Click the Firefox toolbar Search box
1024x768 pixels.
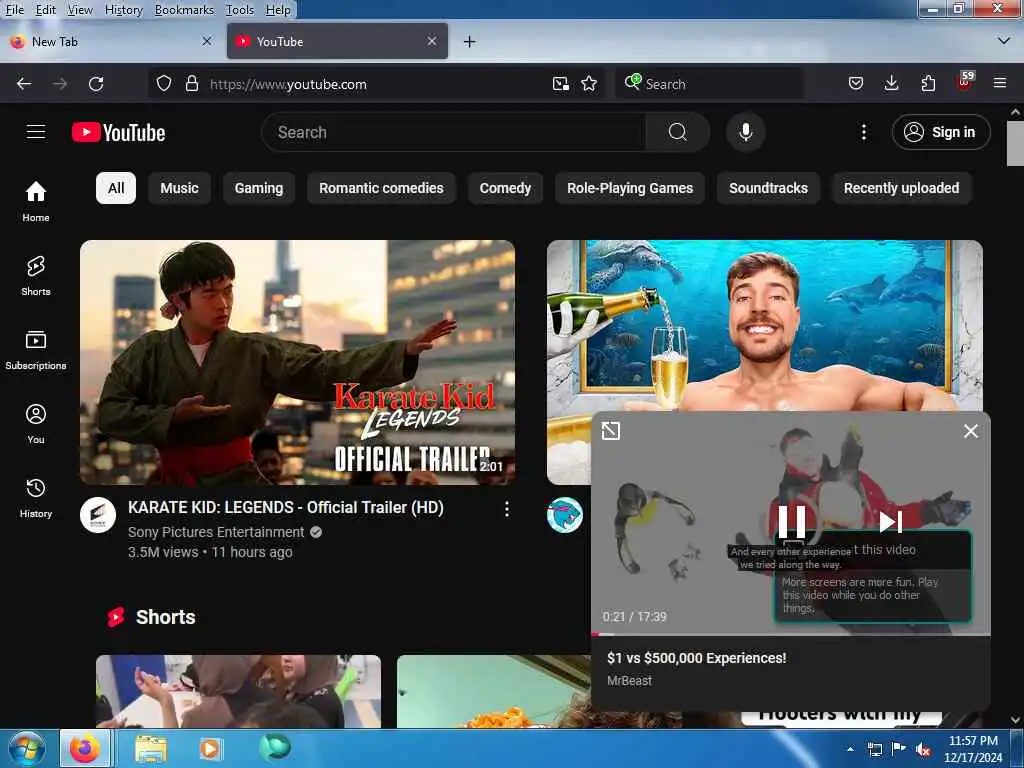709,84
